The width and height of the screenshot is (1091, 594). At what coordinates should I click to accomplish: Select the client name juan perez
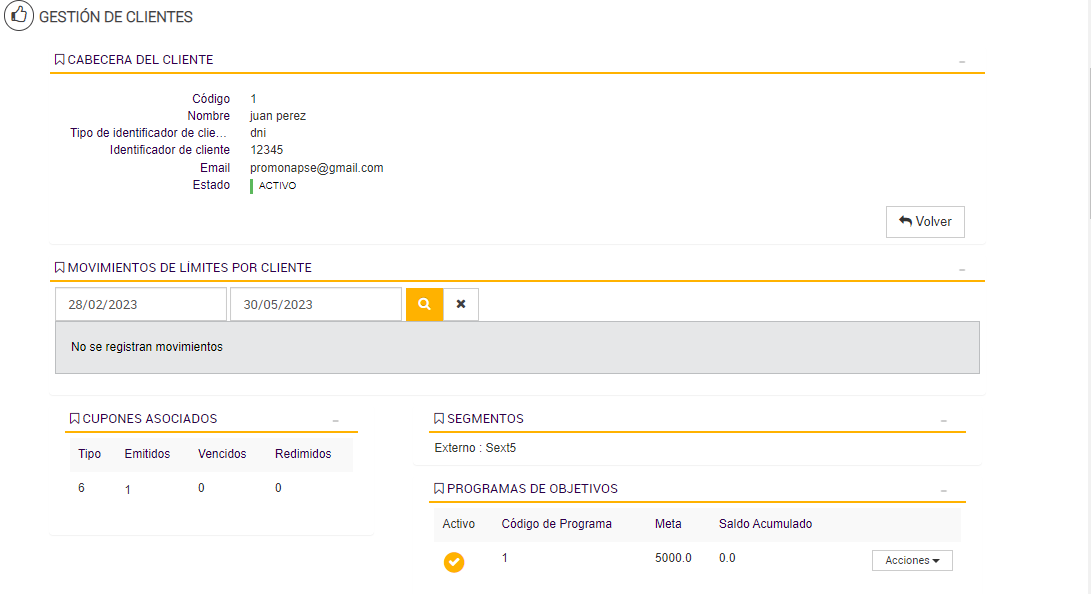[x=278, y=116]
